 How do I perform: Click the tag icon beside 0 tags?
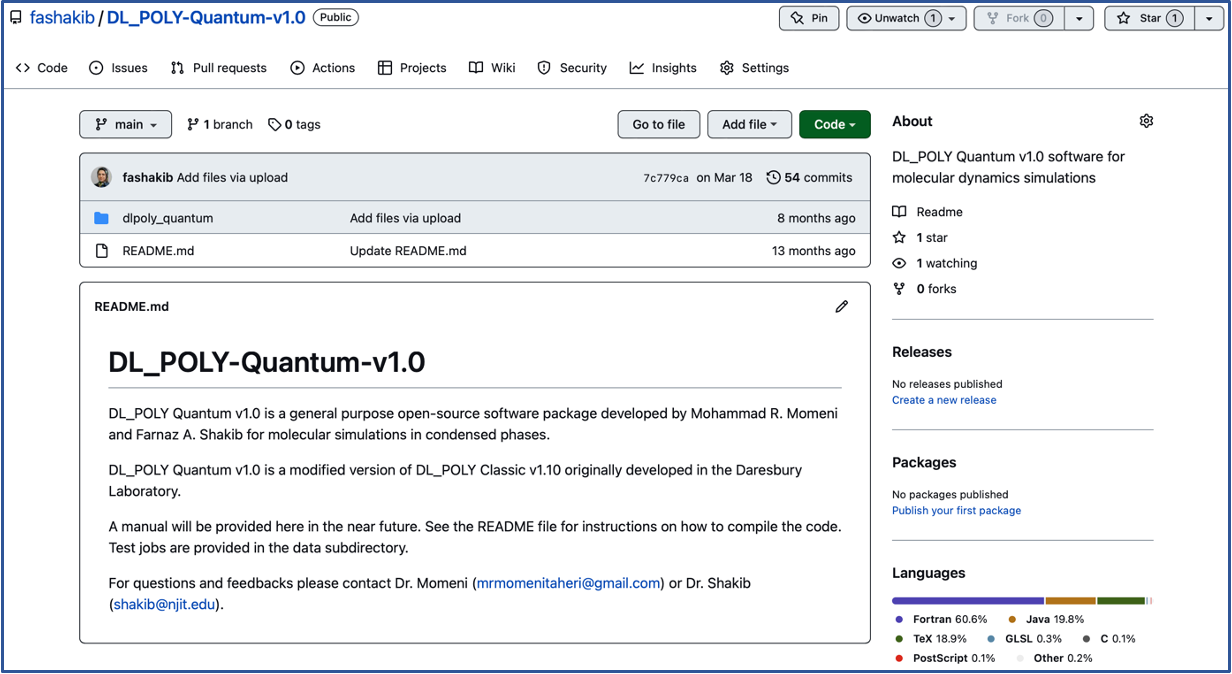274,125
